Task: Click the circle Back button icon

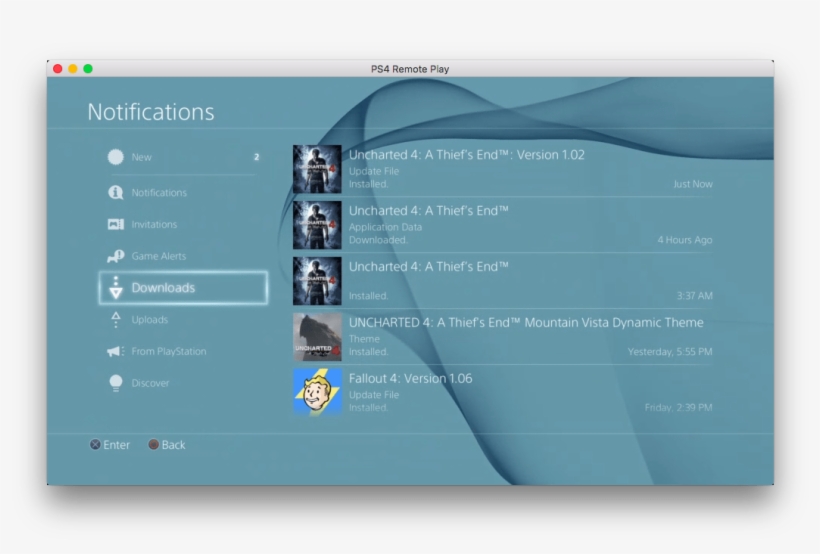Action: [153, 445]
